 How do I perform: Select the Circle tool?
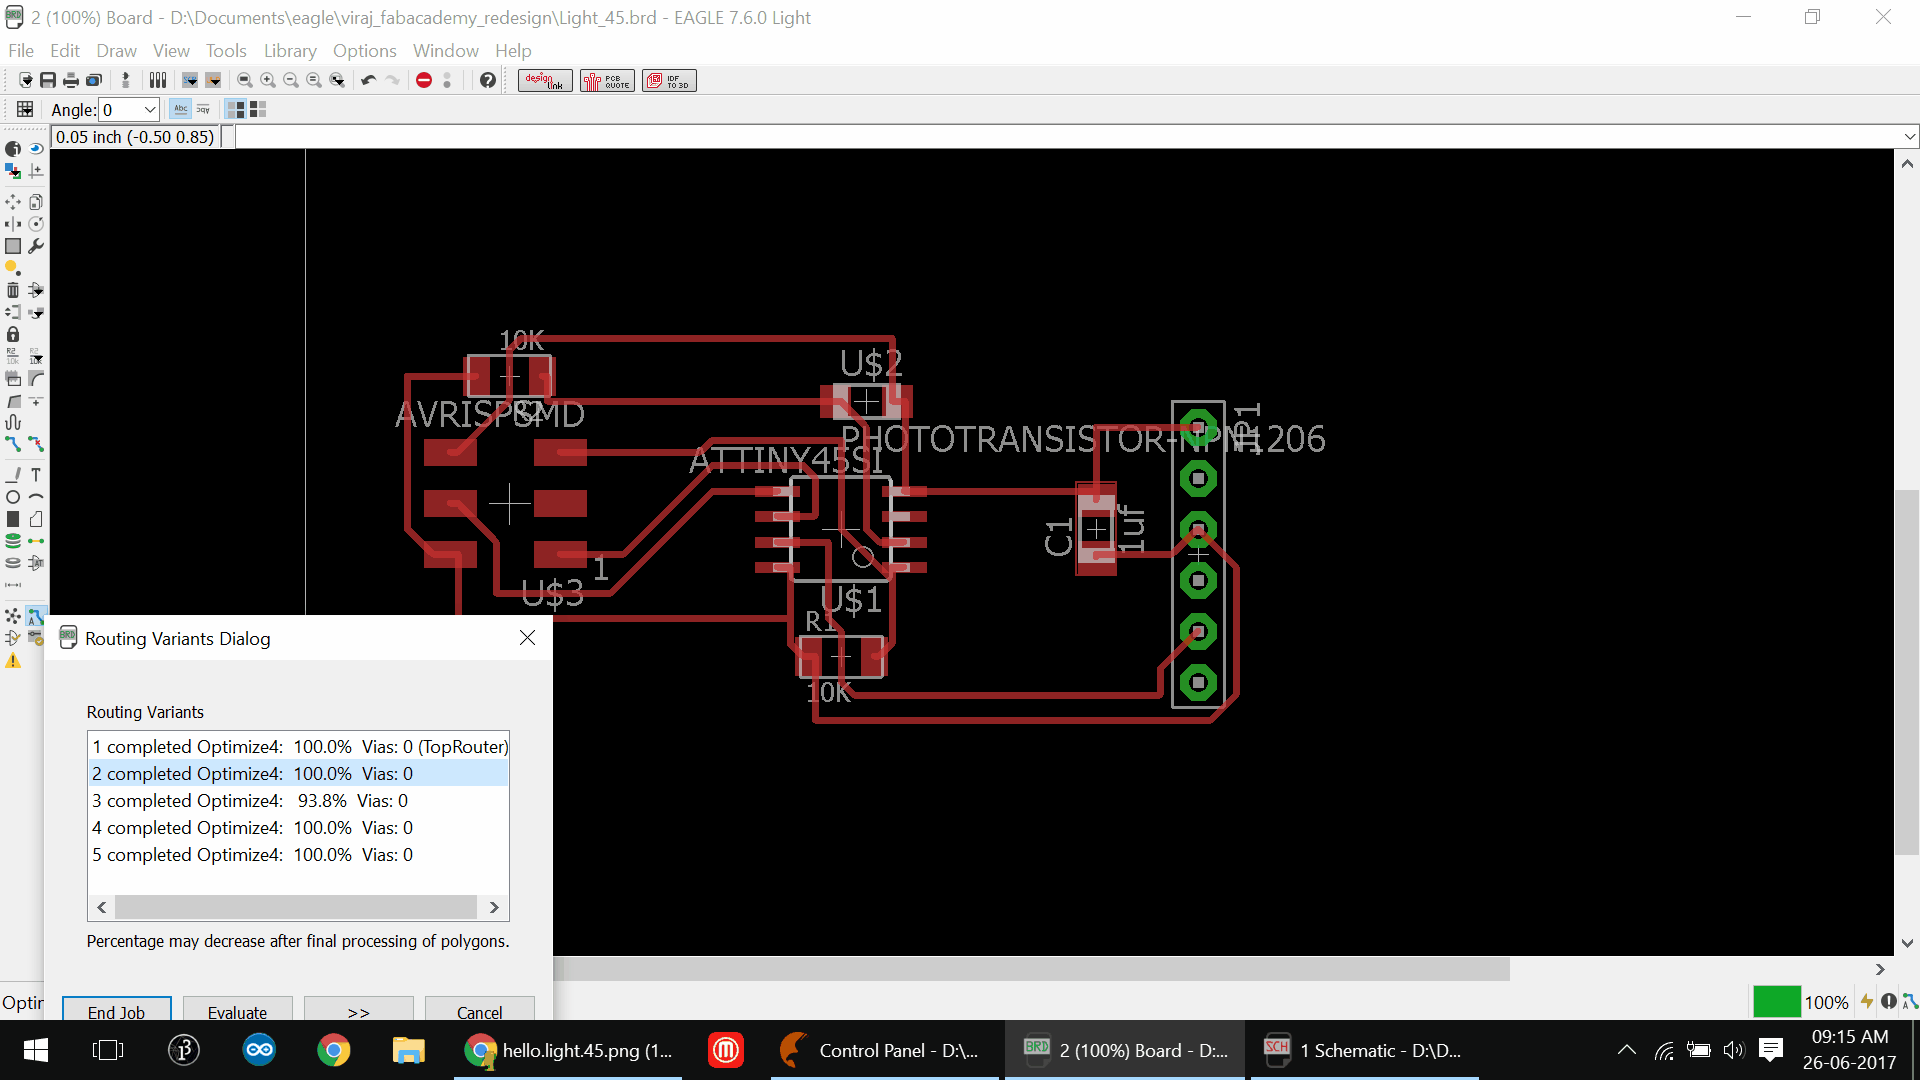coord(13,497)
